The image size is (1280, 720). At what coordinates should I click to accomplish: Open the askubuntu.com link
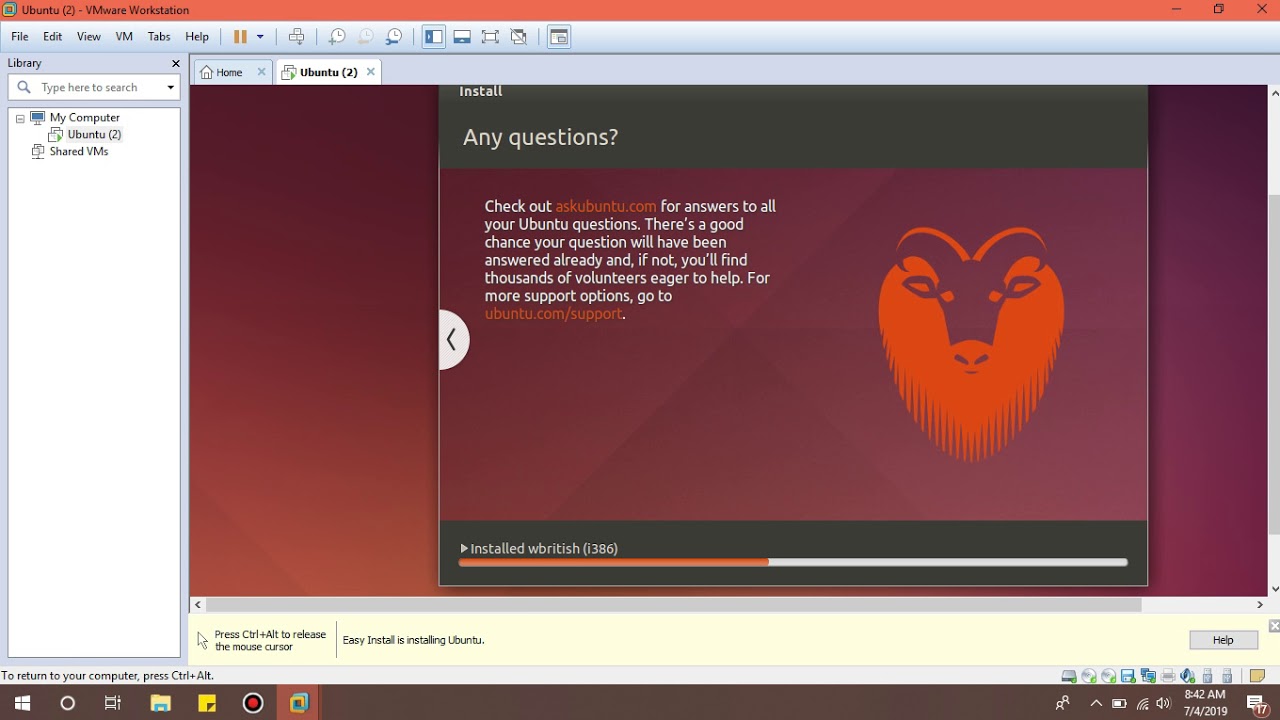(606, 206)
